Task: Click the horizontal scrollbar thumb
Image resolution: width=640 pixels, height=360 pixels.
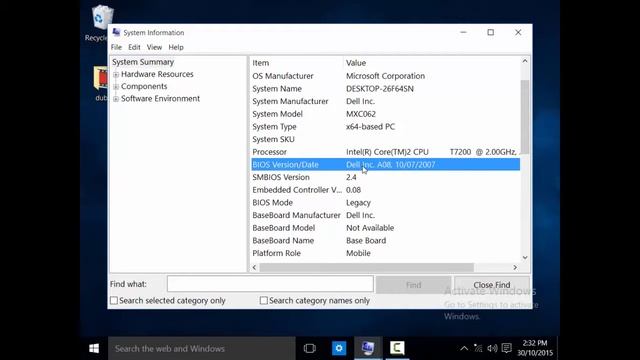Action: [x=367, y=267]
